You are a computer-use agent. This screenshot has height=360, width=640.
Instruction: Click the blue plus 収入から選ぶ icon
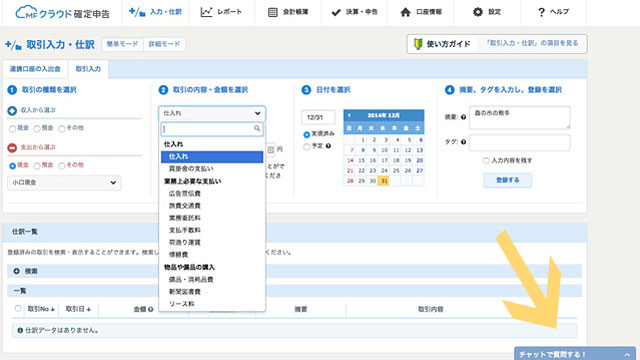[12, 110]
